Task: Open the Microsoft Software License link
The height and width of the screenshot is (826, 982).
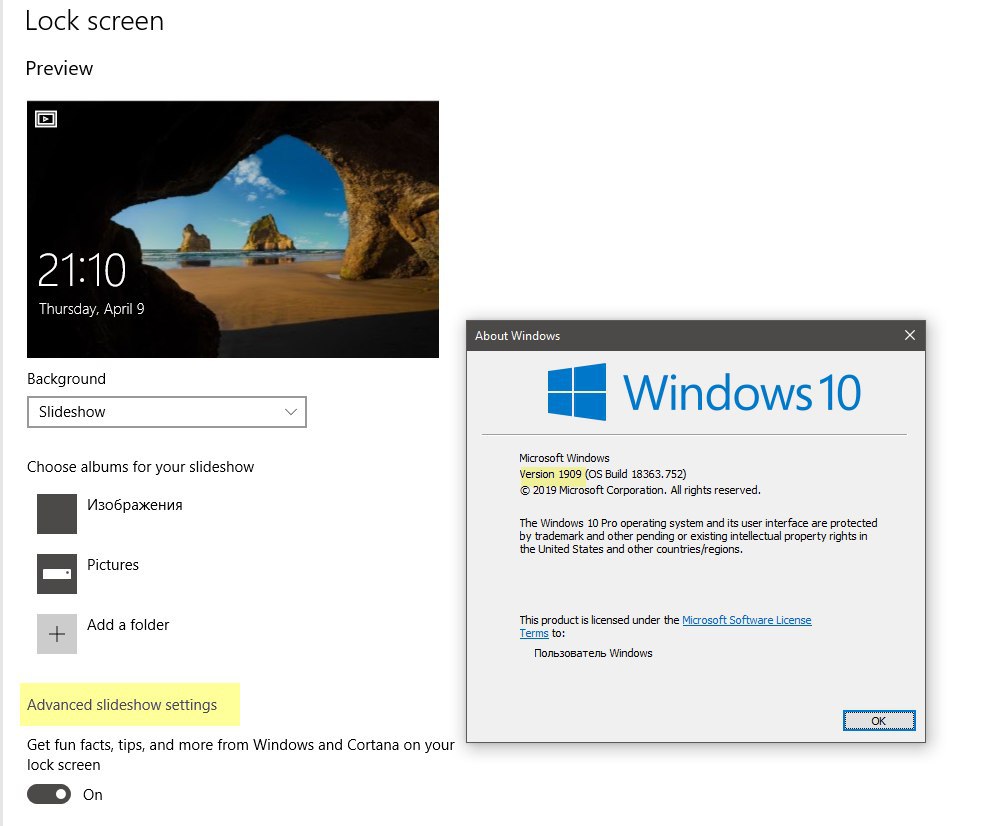Action: (x=747, y=620)
